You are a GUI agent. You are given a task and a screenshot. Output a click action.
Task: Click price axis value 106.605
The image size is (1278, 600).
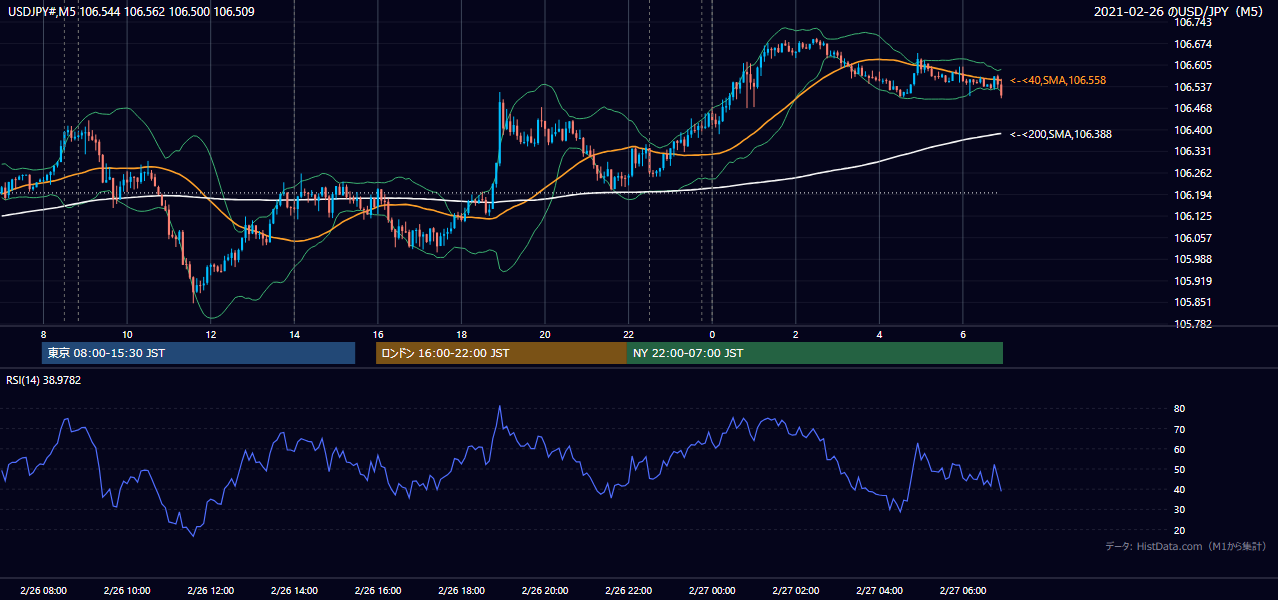1193,65
